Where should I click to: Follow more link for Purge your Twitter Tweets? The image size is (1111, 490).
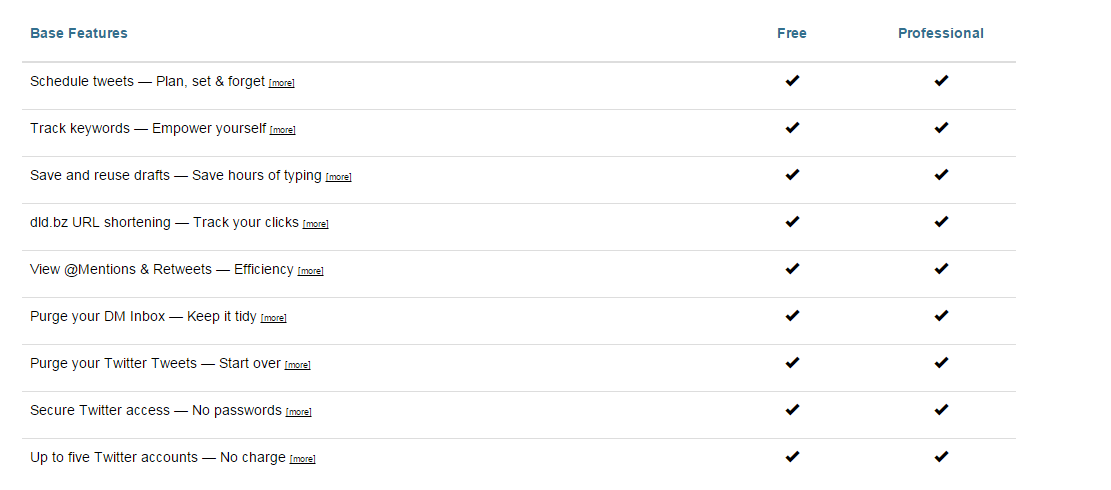tap(298, 365)
